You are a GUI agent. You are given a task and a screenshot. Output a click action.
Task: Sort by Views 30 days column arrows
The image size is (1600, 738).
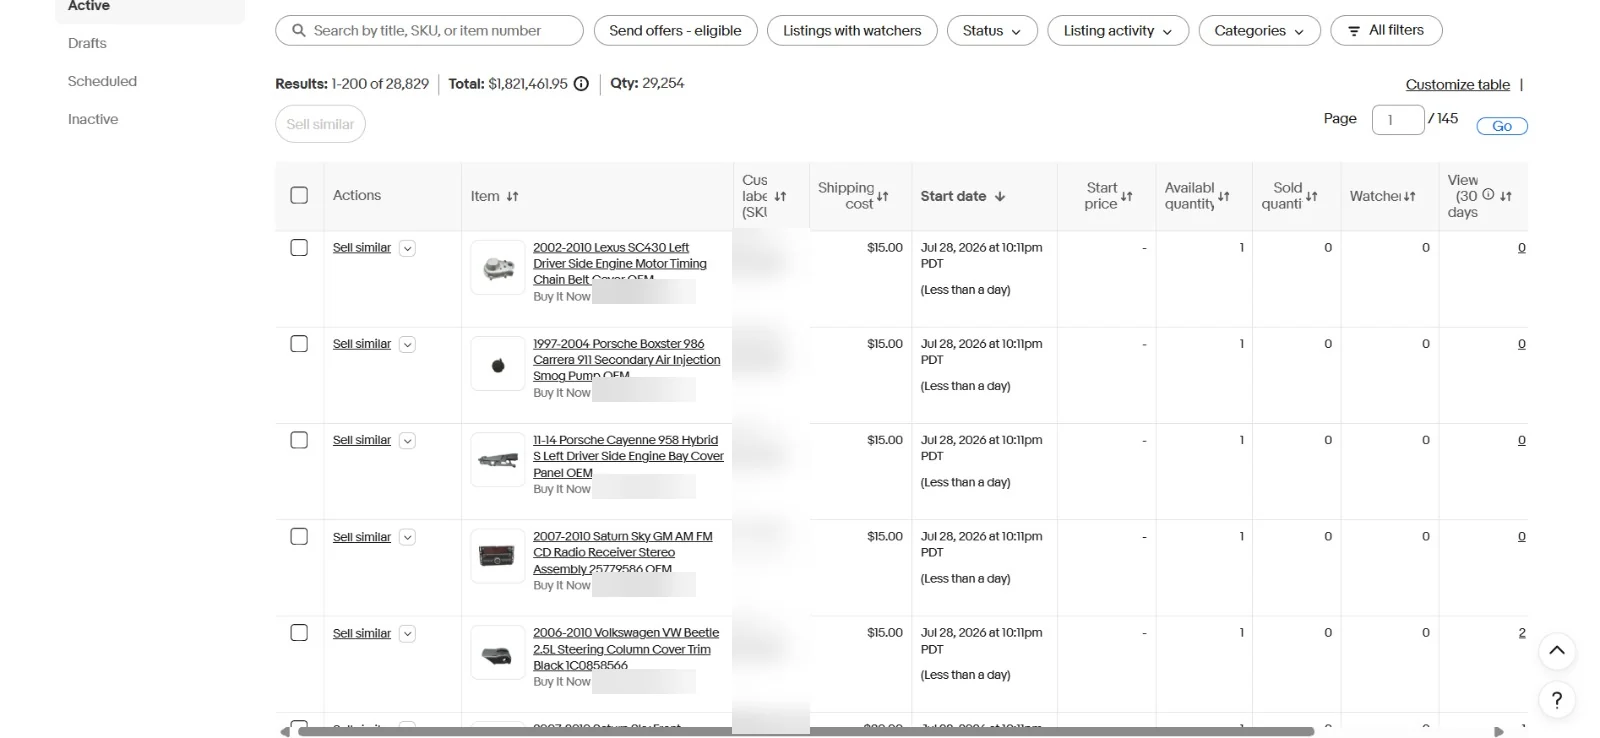tap(1506, 197)
